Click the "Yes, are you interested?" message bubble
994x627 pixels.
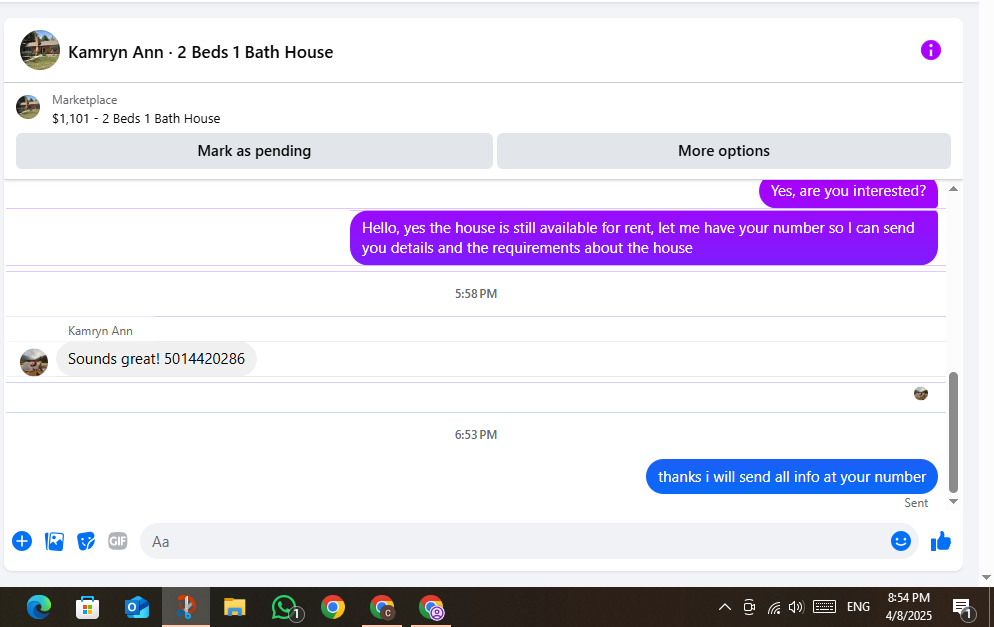click(848, 191)
